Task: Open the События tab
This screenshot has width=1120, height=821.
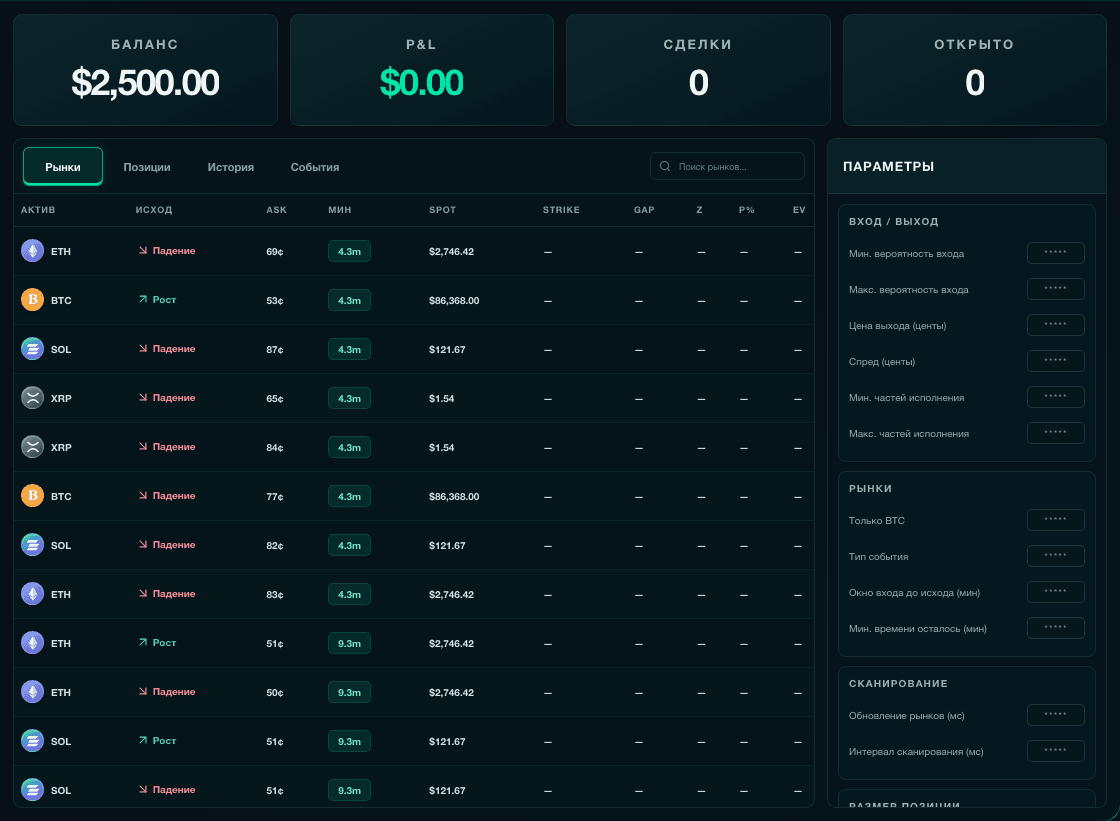Action: click(x=315, y=166)
